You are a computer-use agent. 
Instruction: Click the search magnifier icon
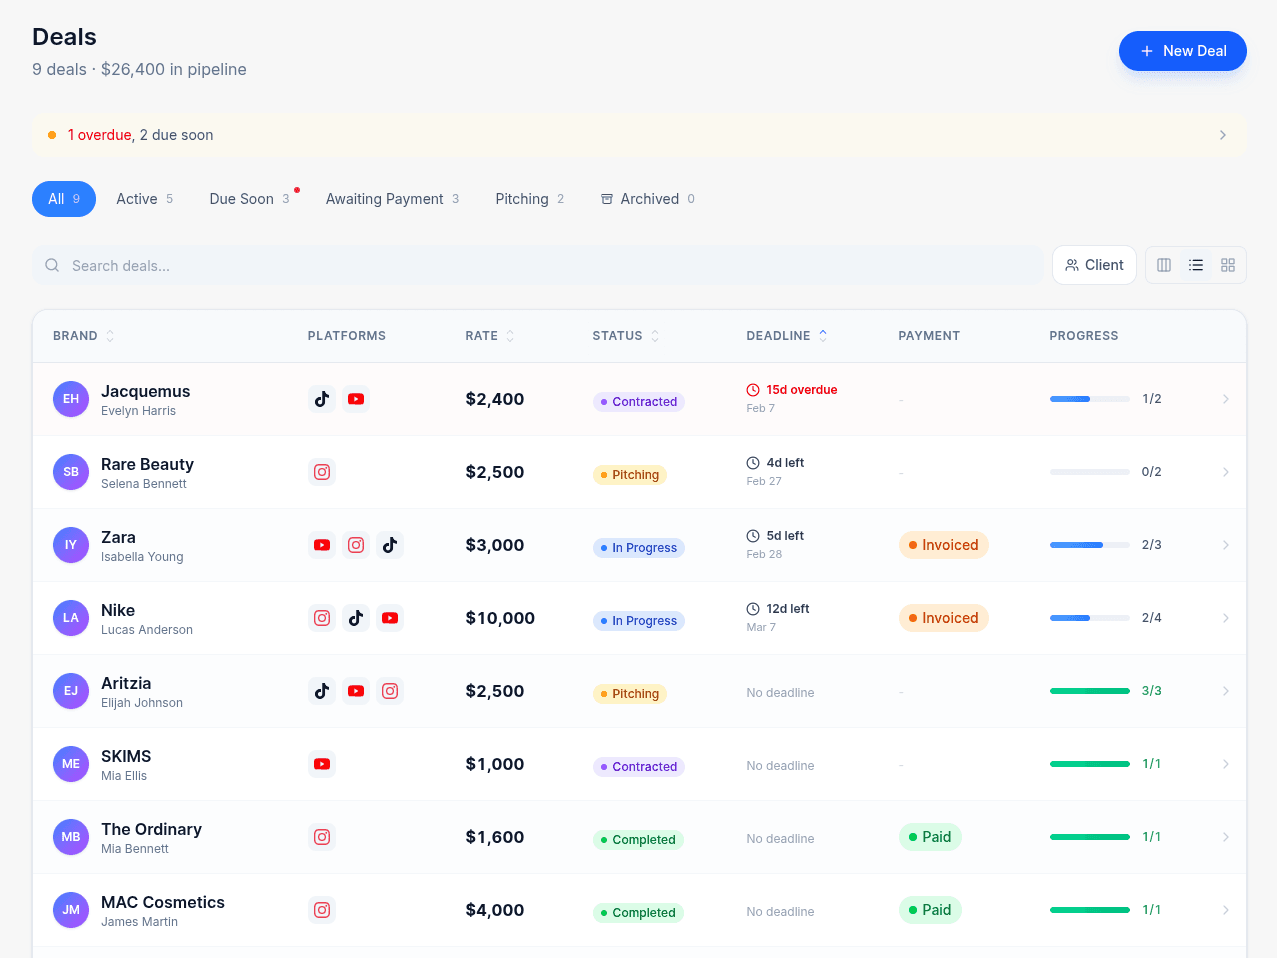tap(52, 265)
